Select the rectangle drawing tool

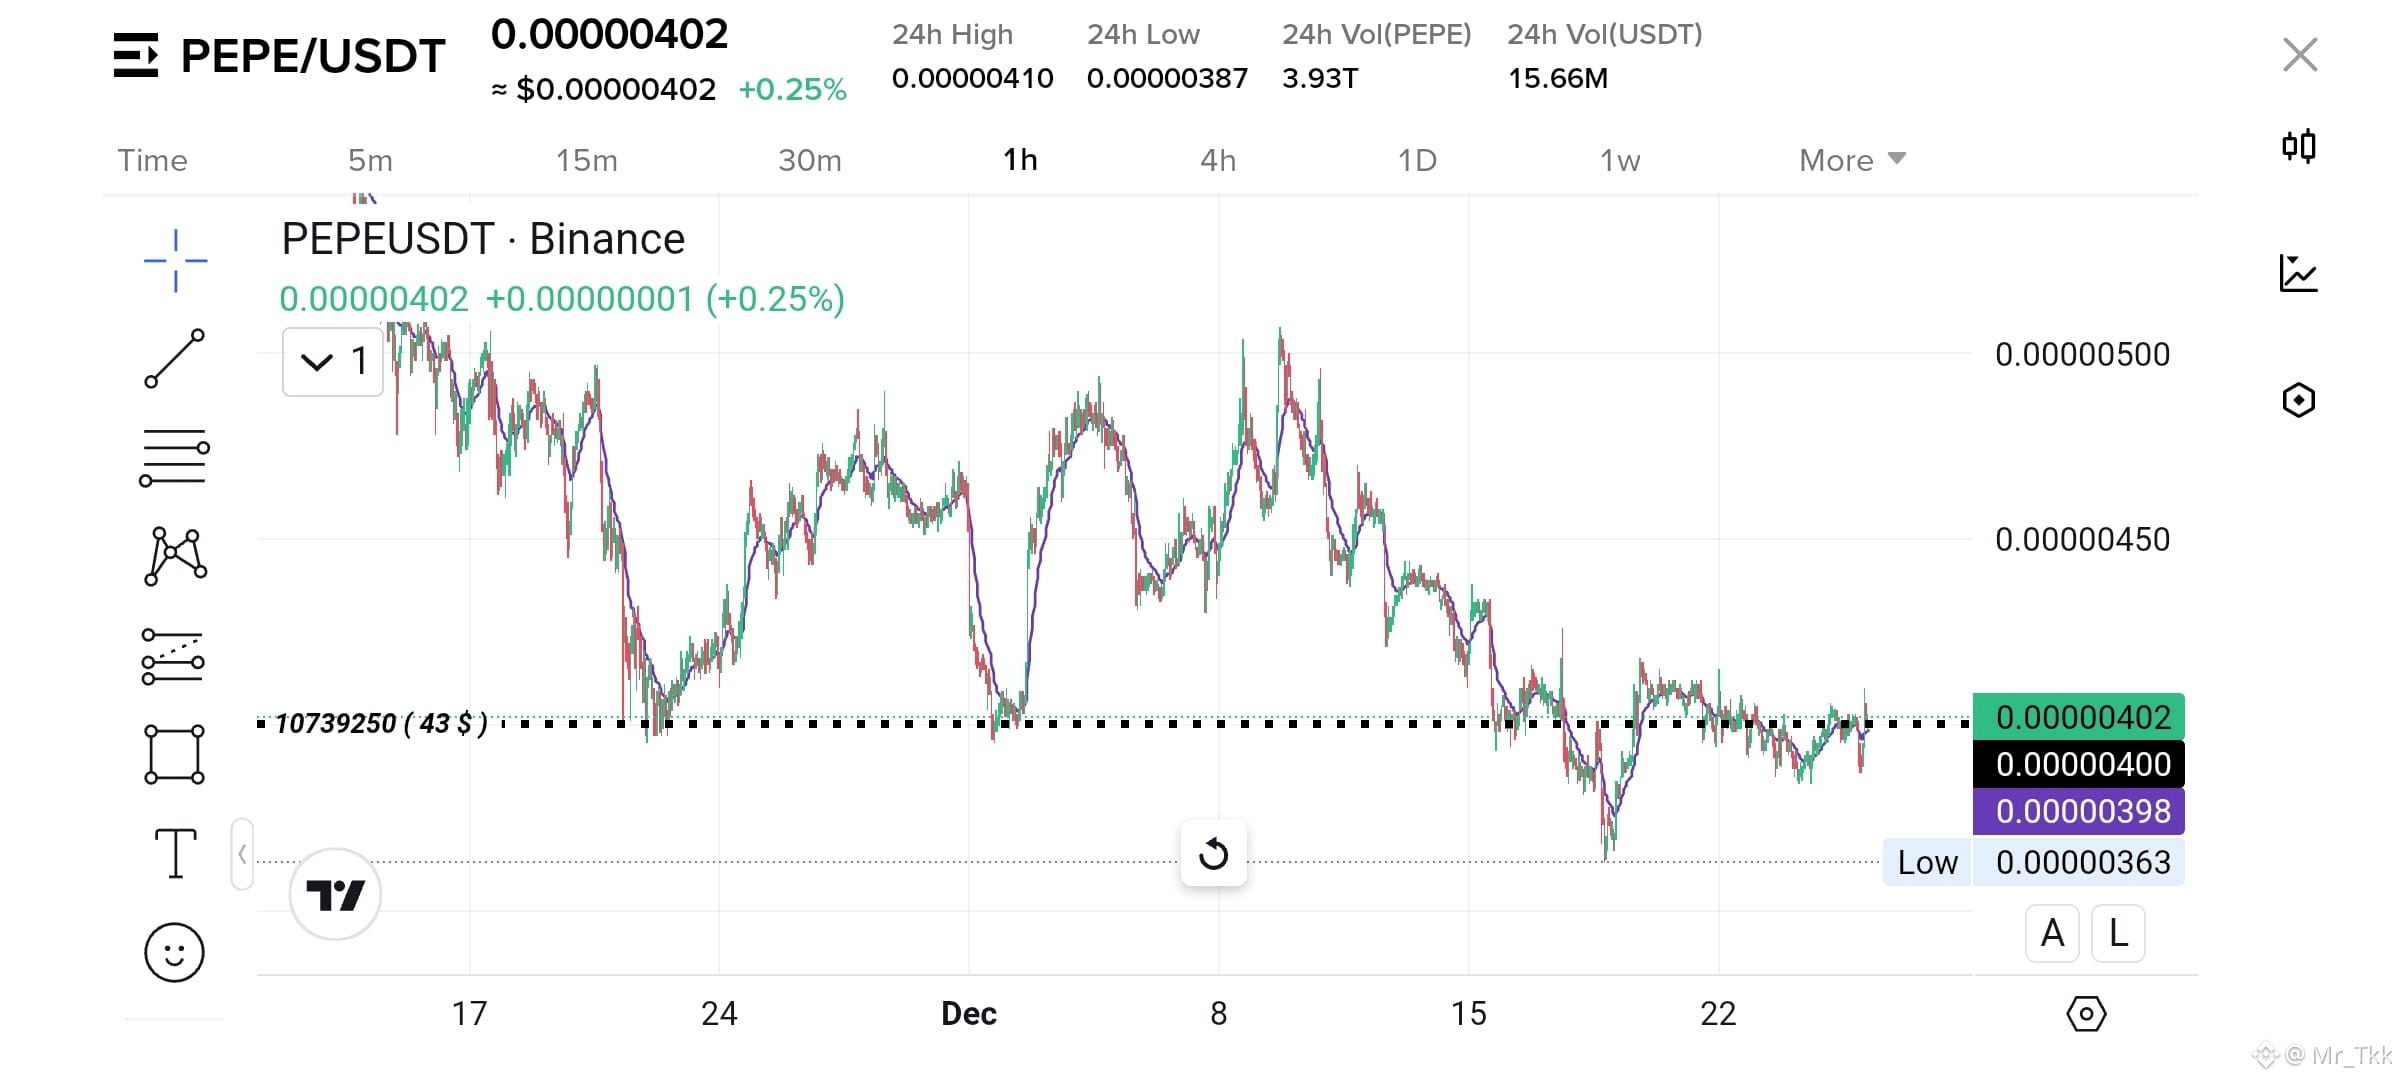click(175, 753)
